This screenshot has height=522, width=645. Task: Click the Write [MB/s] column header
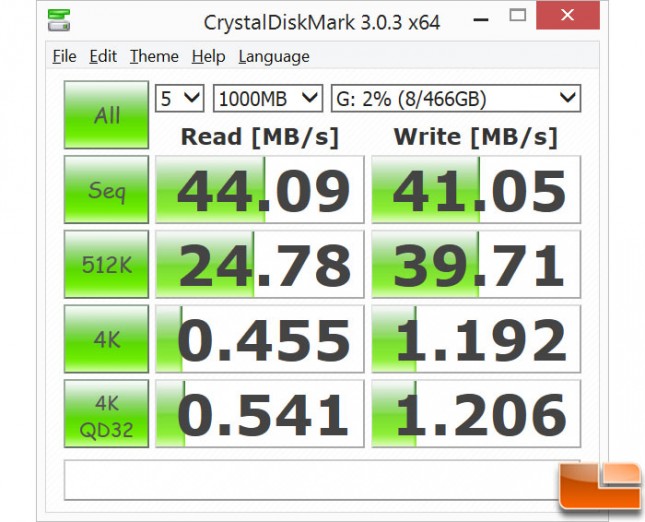476,137
